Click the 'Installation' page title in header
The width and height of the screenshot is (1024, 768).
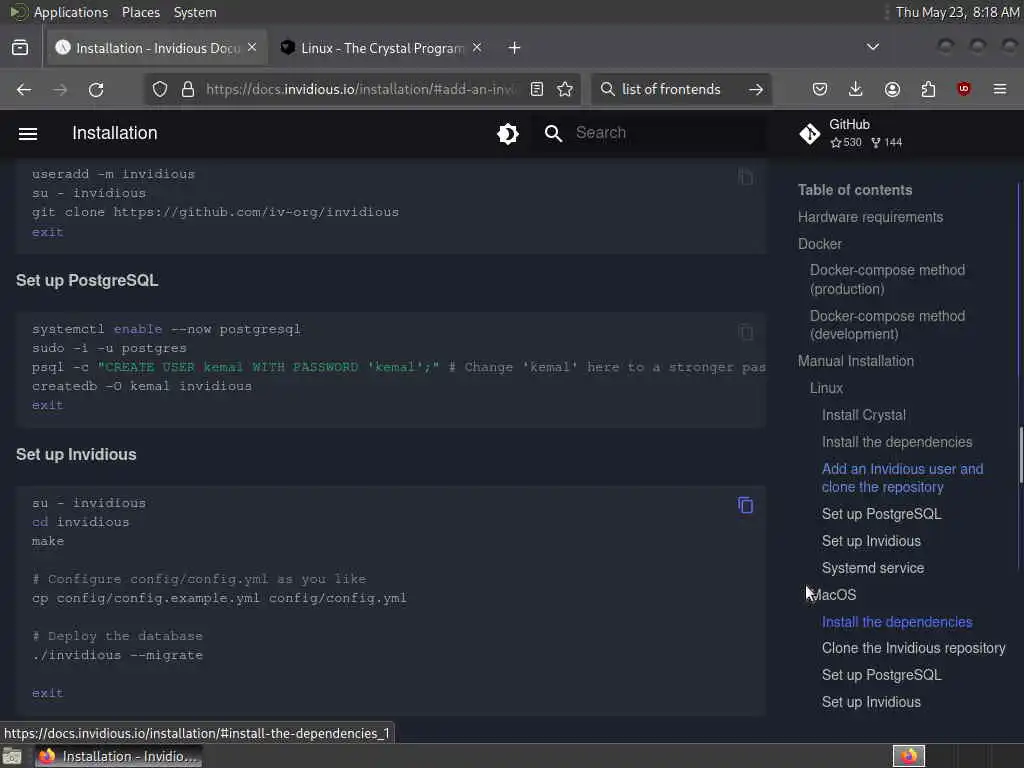click(x=114, y=133)
